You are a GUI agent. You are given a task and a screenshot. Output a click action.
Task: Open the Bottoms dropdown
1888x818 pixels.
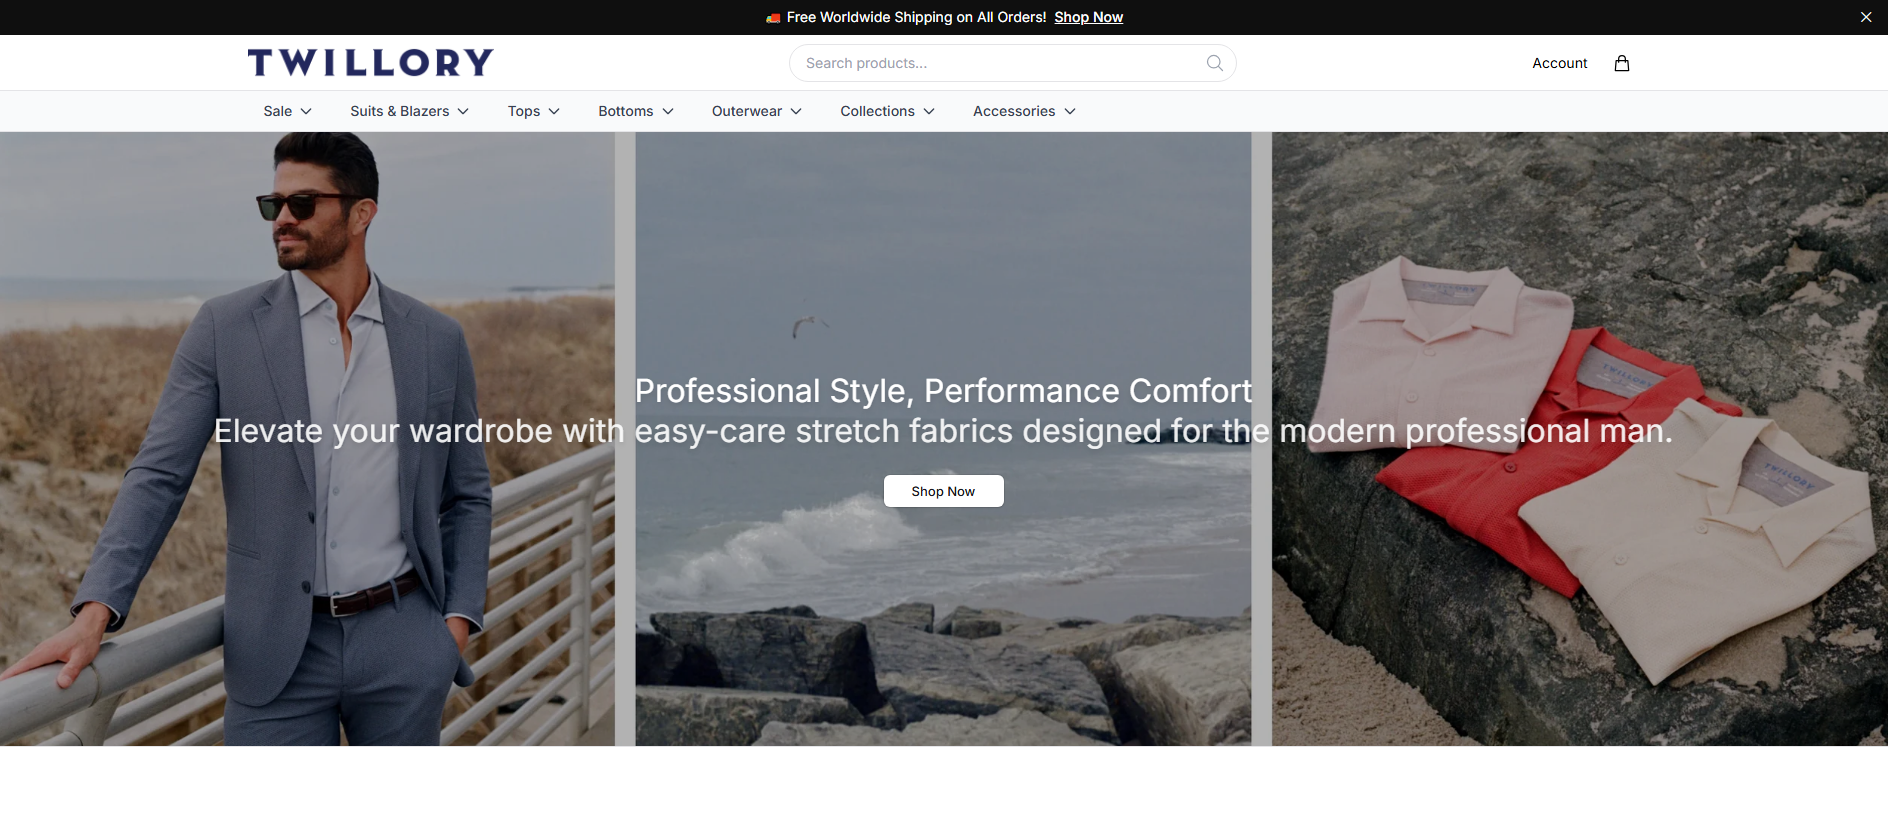coord(636,111)
